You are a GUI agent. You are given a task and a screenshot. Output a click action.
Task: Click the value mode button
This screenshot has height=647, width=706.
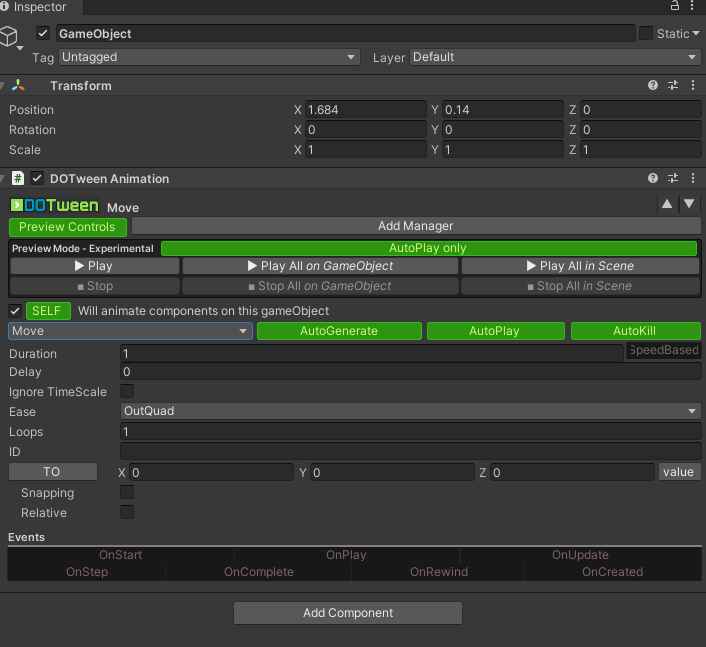pyautogui.click(x=679, y=472)
